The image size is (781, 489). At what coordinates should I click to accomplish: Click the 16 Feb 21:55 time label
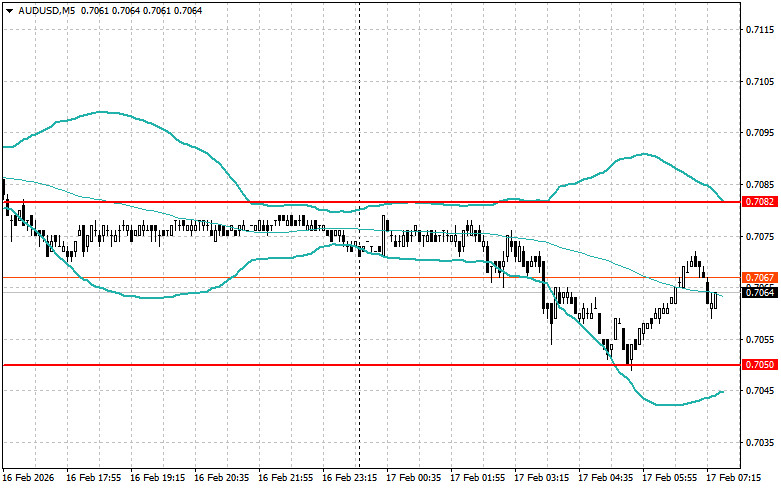[x=286, y=478]
